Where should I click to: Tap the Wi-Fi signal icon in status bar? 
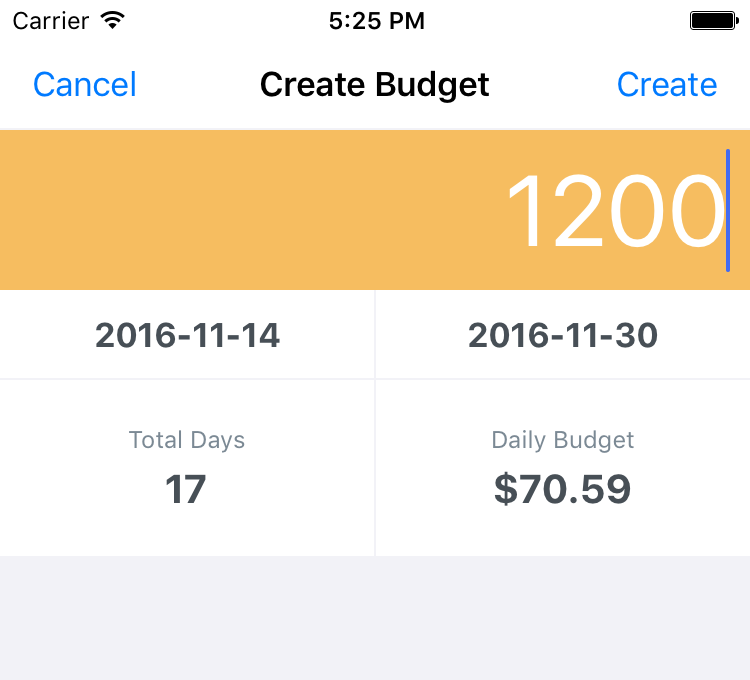113,20
